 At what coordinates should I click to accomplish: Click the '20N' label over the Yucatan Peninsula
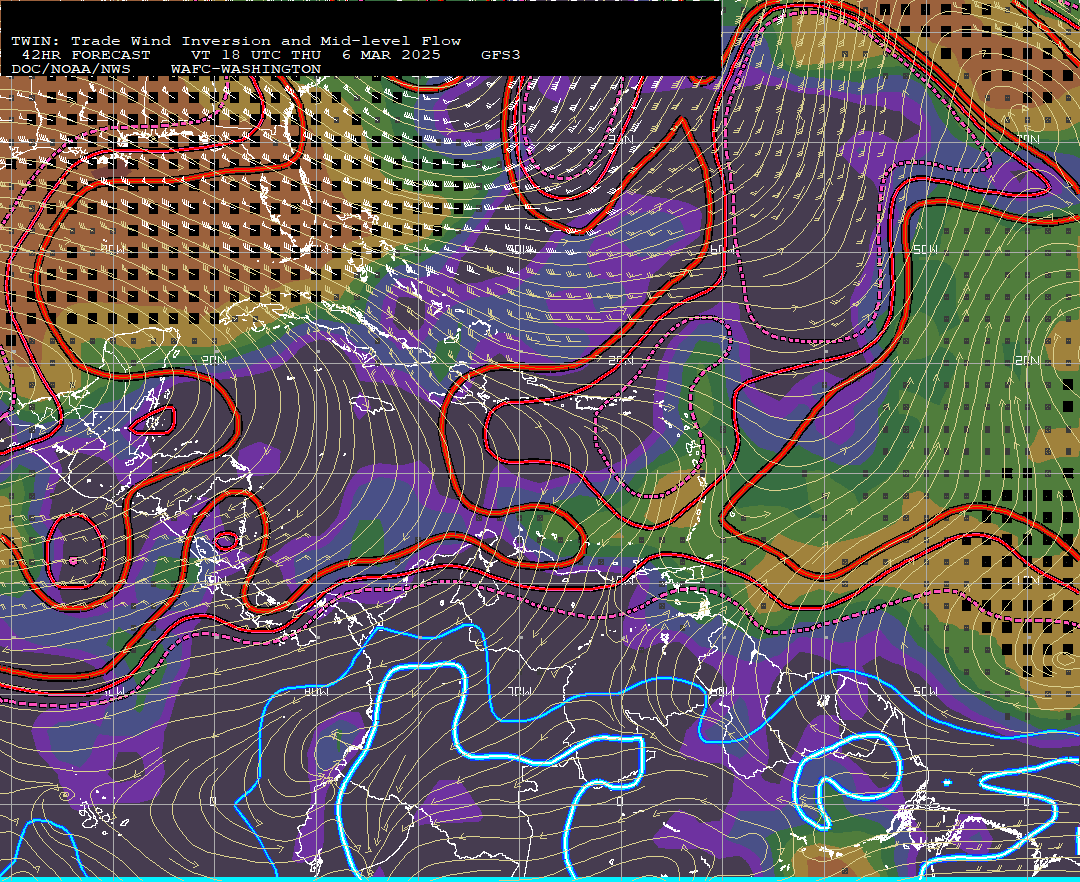pos(214,360)
